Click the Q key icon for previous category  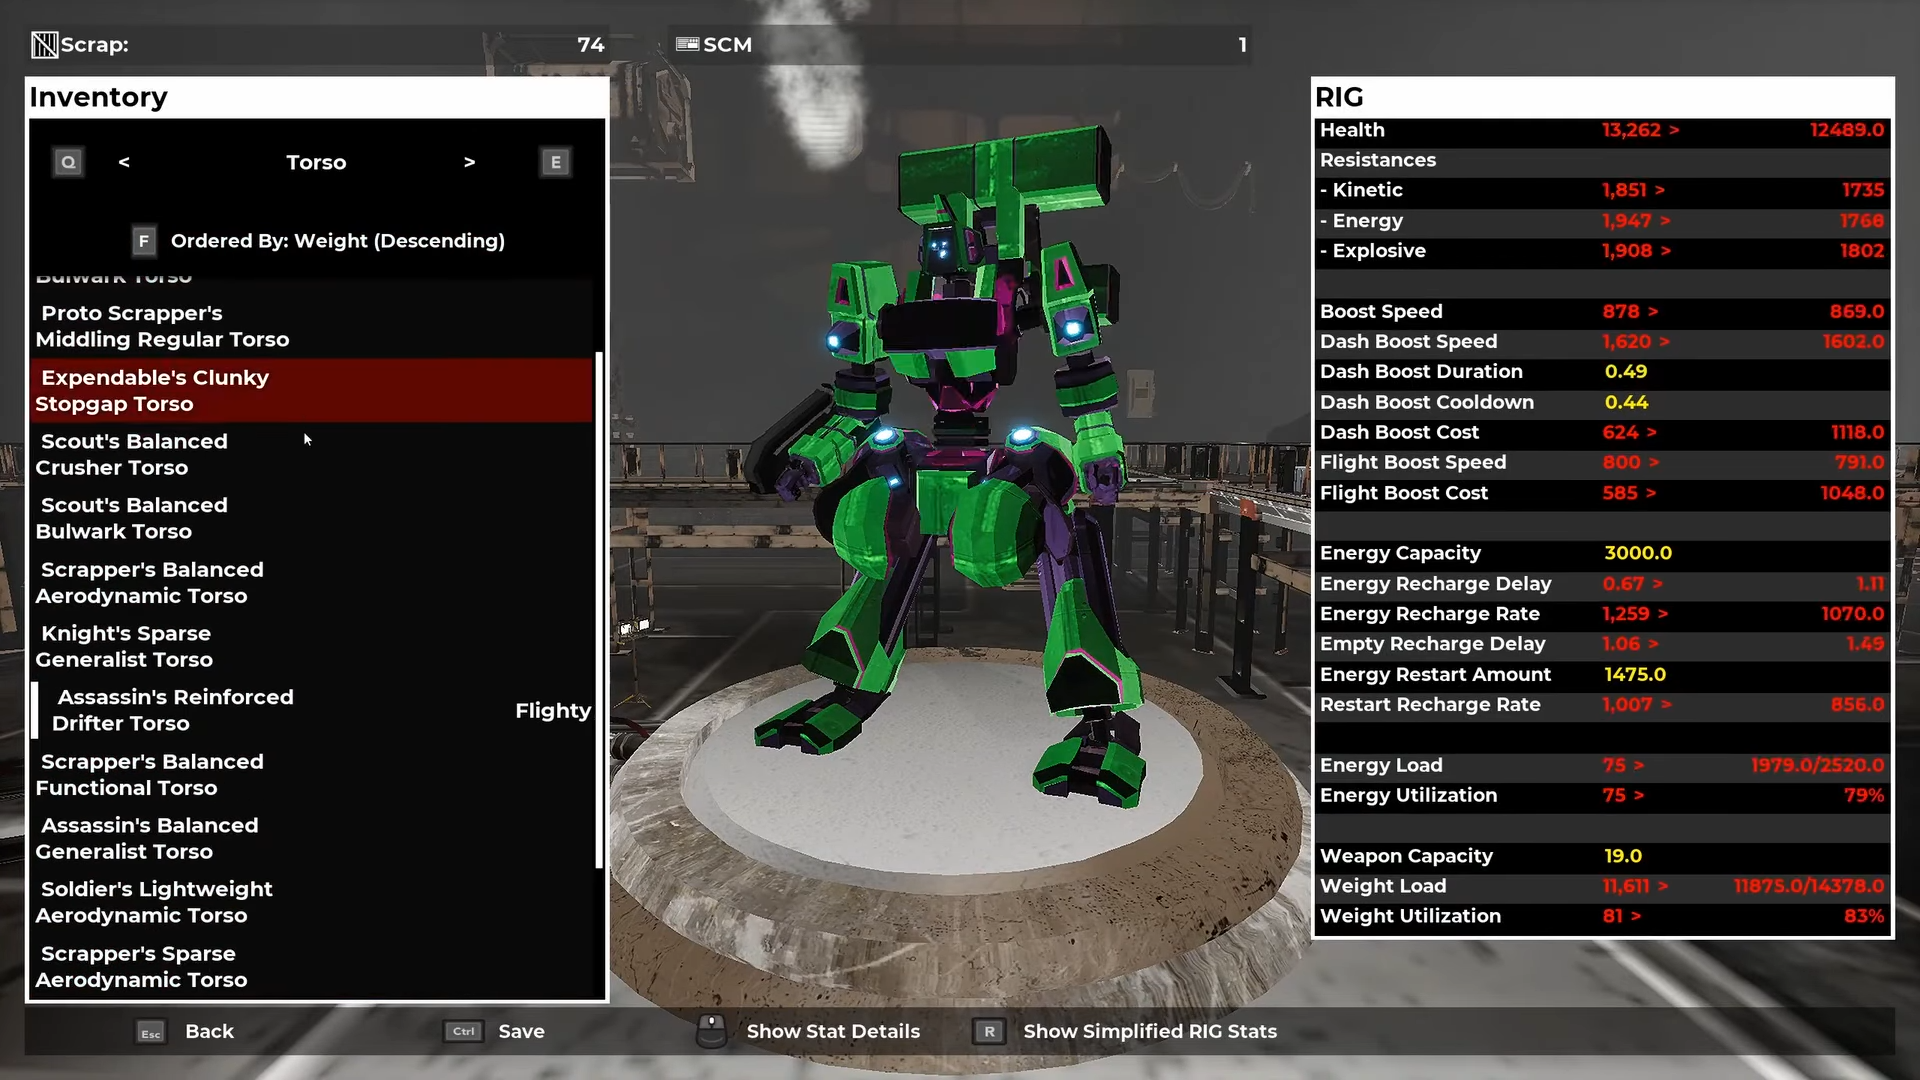coord(68,162)
